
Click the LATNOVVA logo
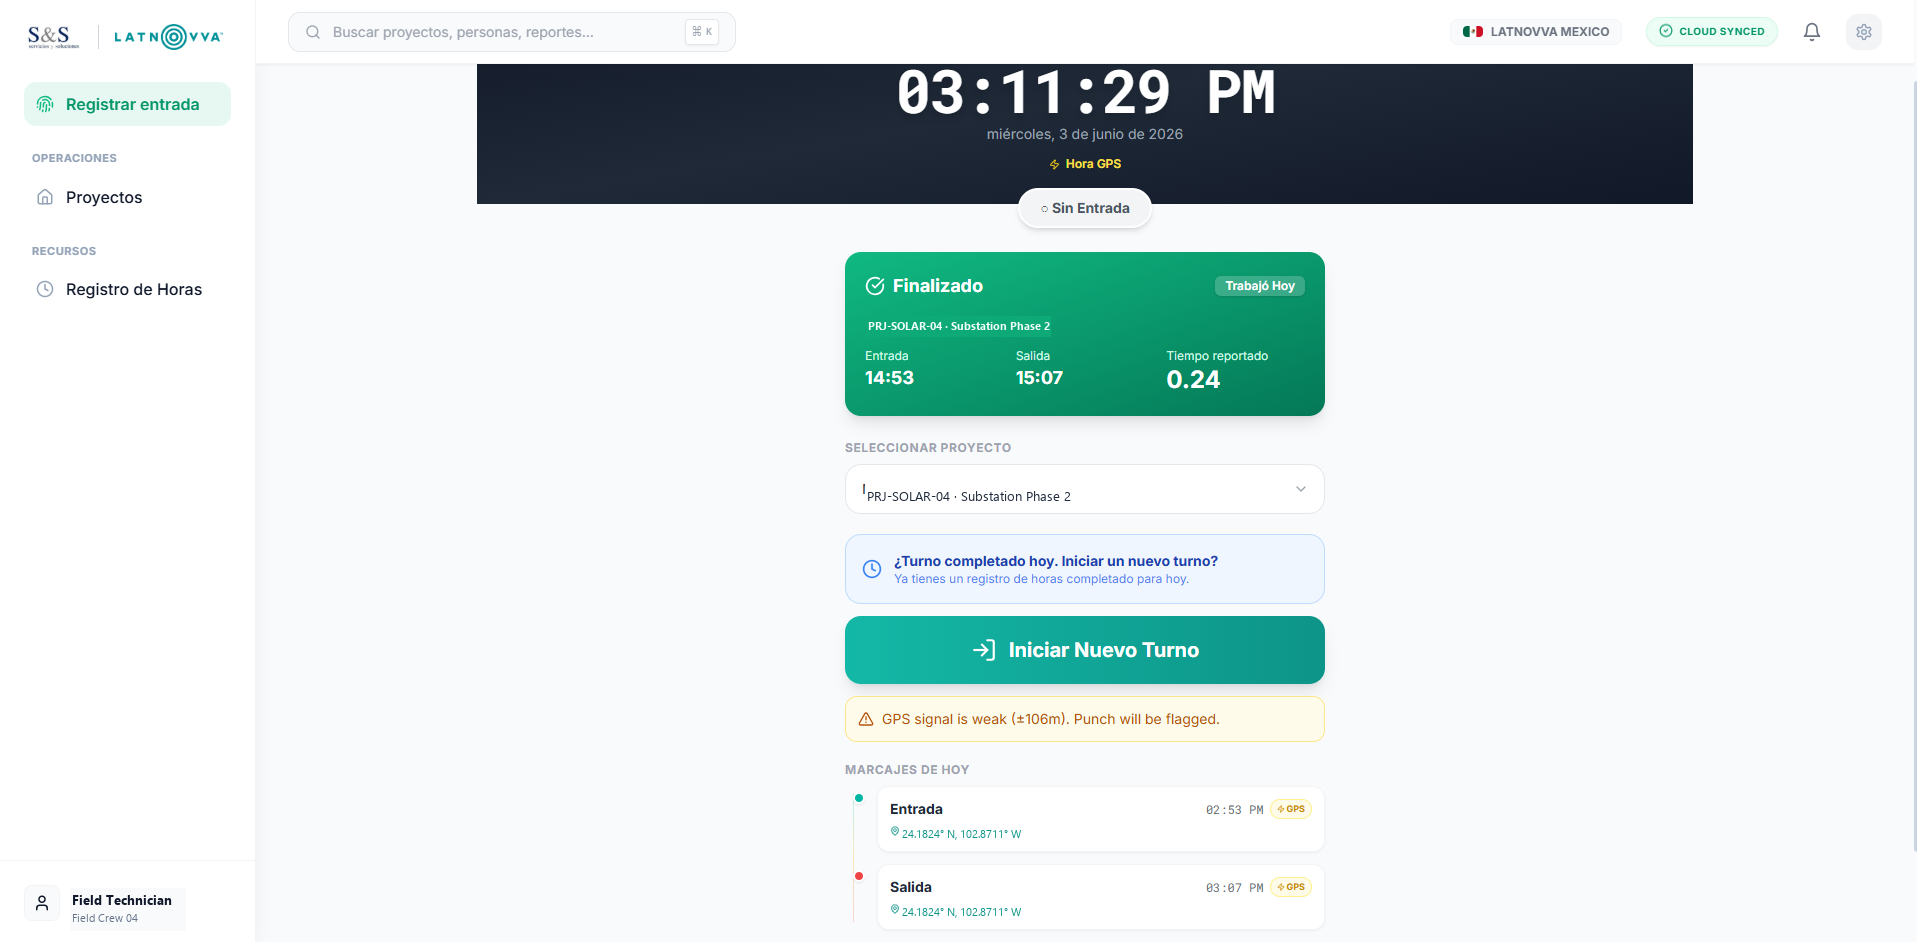pyautogui.click(x=168, y=37)
